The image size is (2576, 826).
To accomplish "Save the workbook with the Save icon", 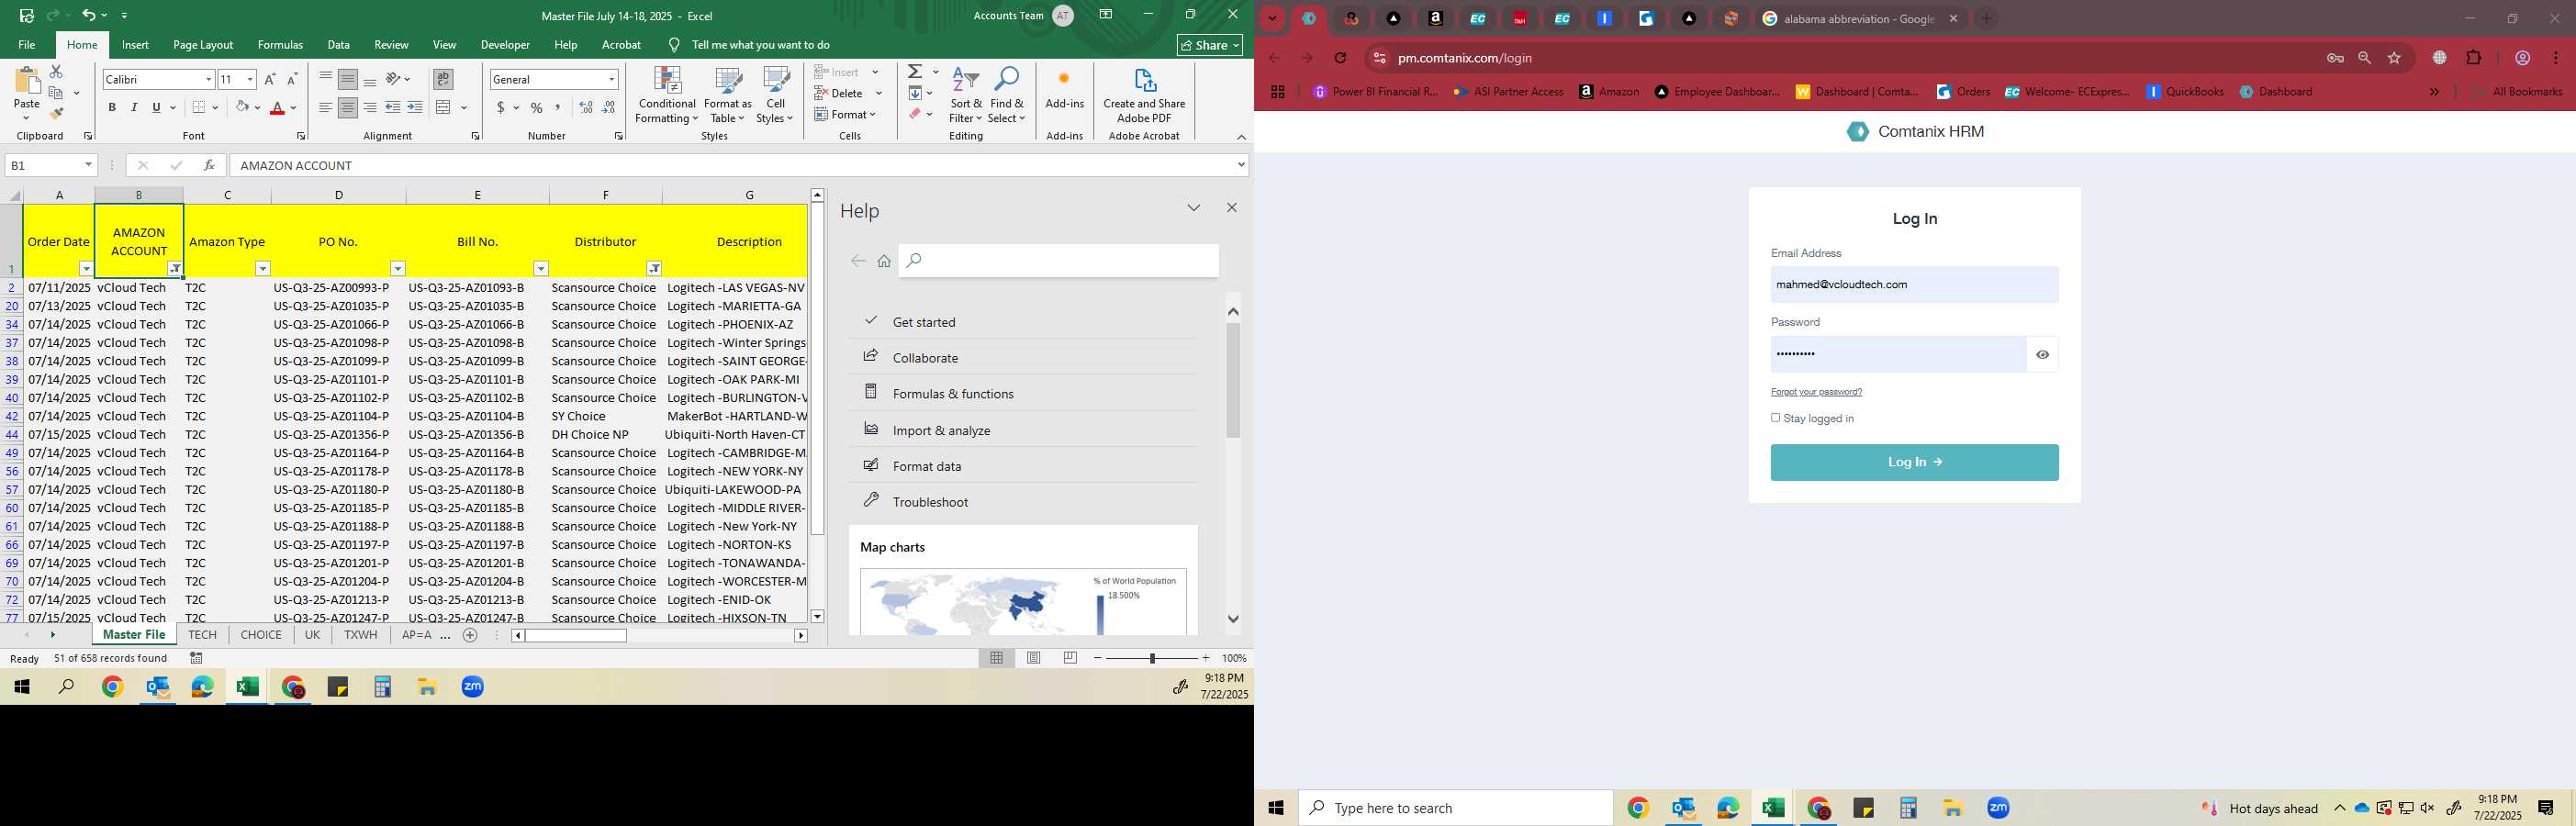I will 27,15.
